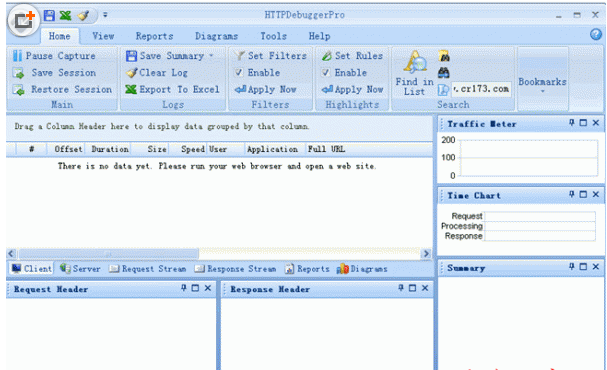Click the top binoculars search icon
607x370 pixels.
click(x=444, y=56)
